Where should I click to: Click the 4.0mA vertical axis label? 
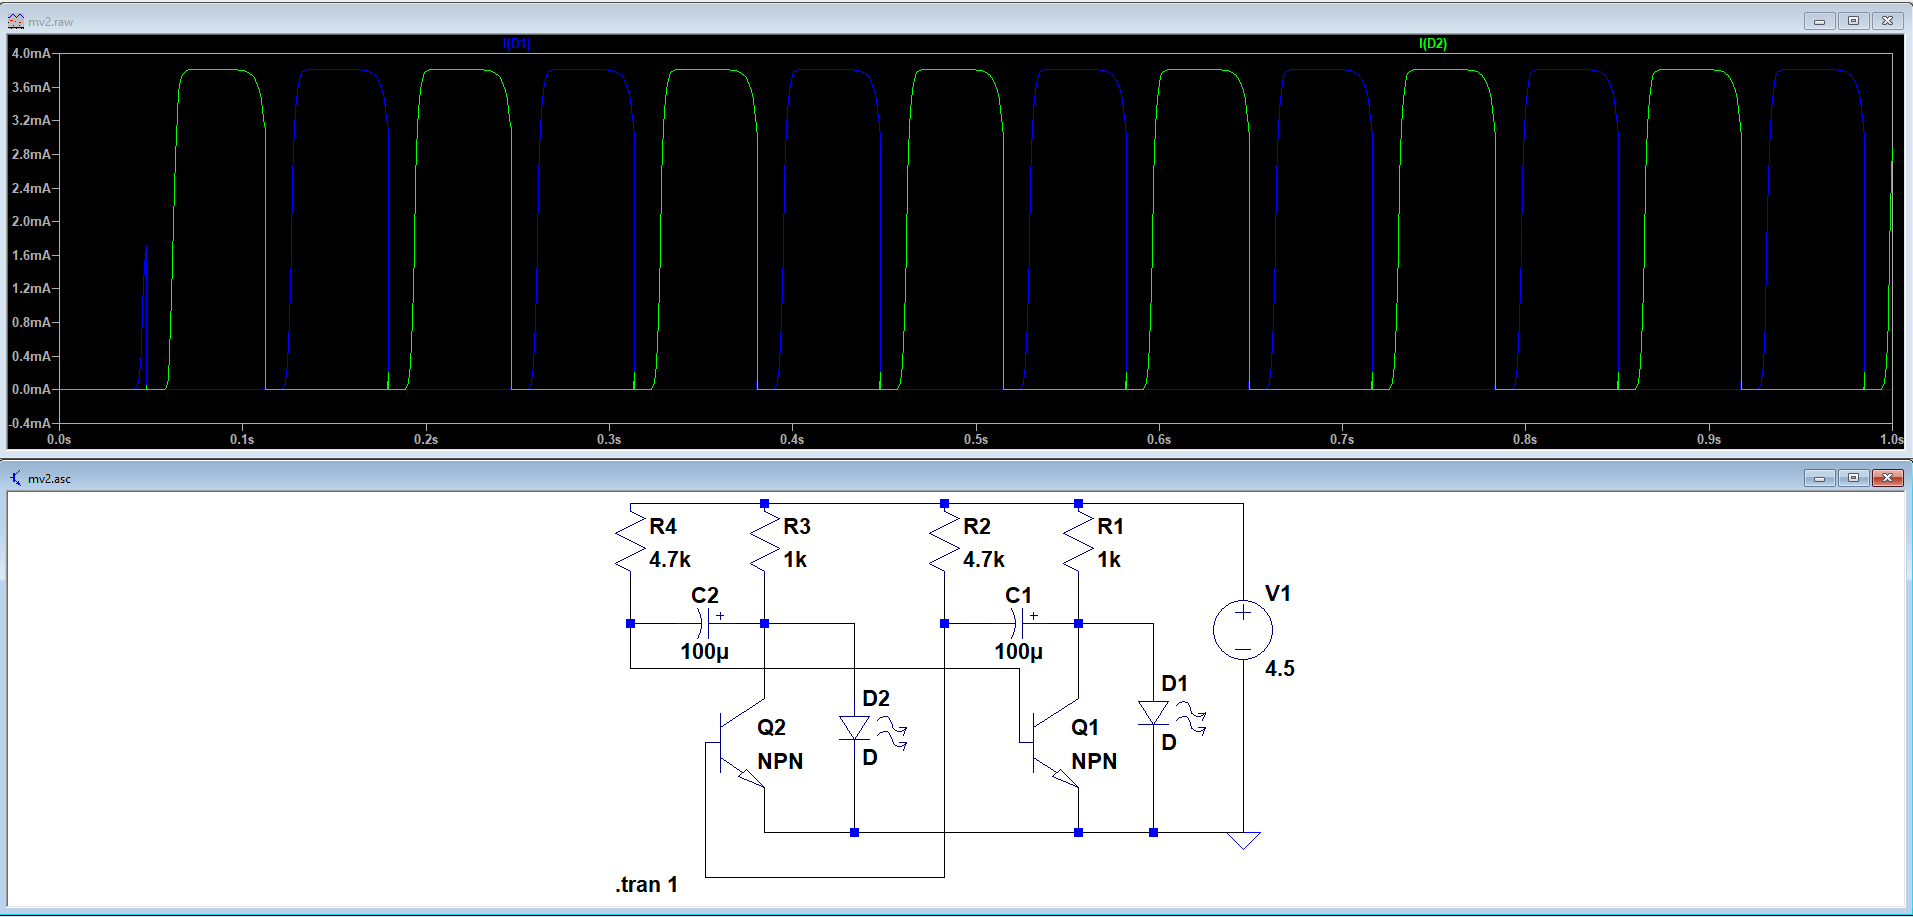click(31, 53)
